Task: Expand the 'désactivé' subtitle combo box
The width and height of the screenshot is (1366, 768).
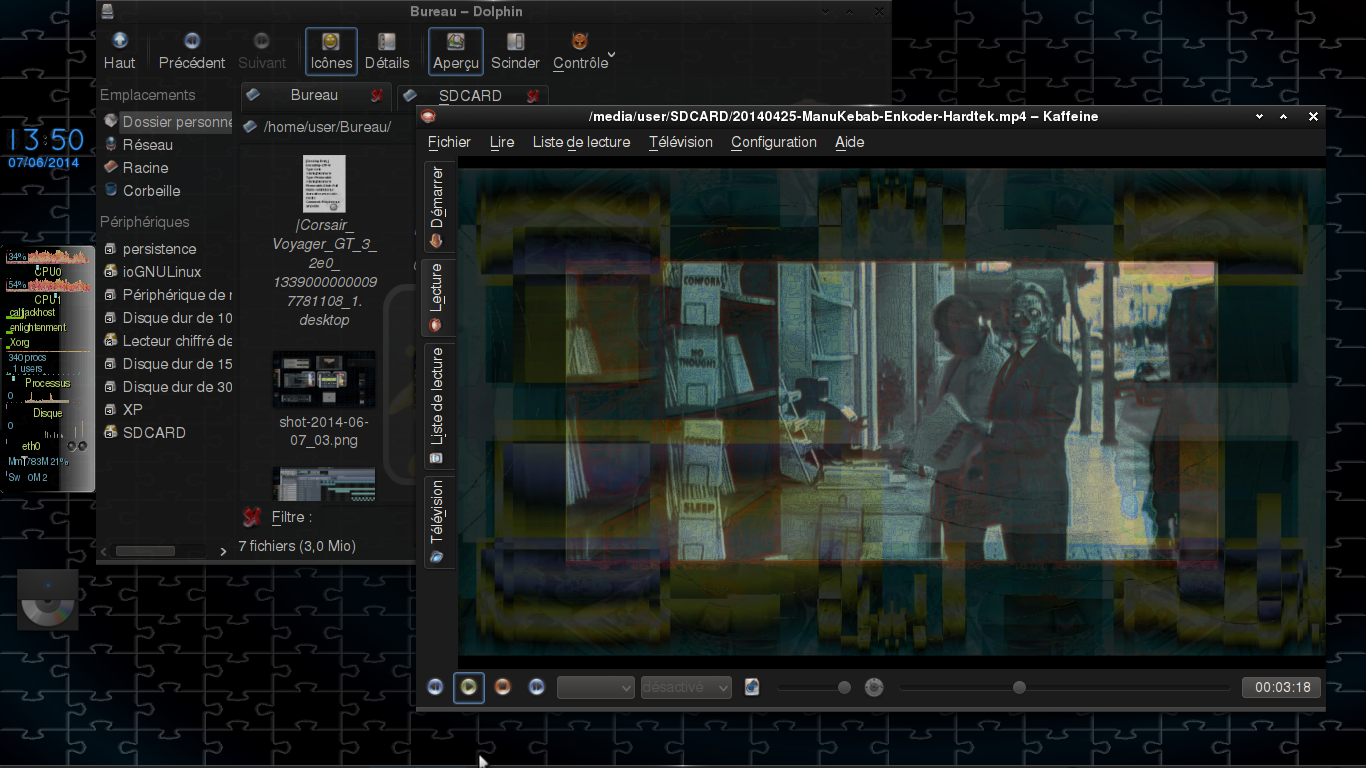Action: pos(686,688)
